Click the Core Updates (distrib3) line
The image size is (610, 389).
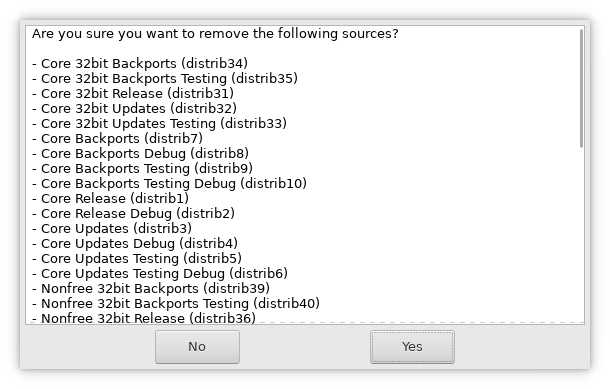[112, 229]
